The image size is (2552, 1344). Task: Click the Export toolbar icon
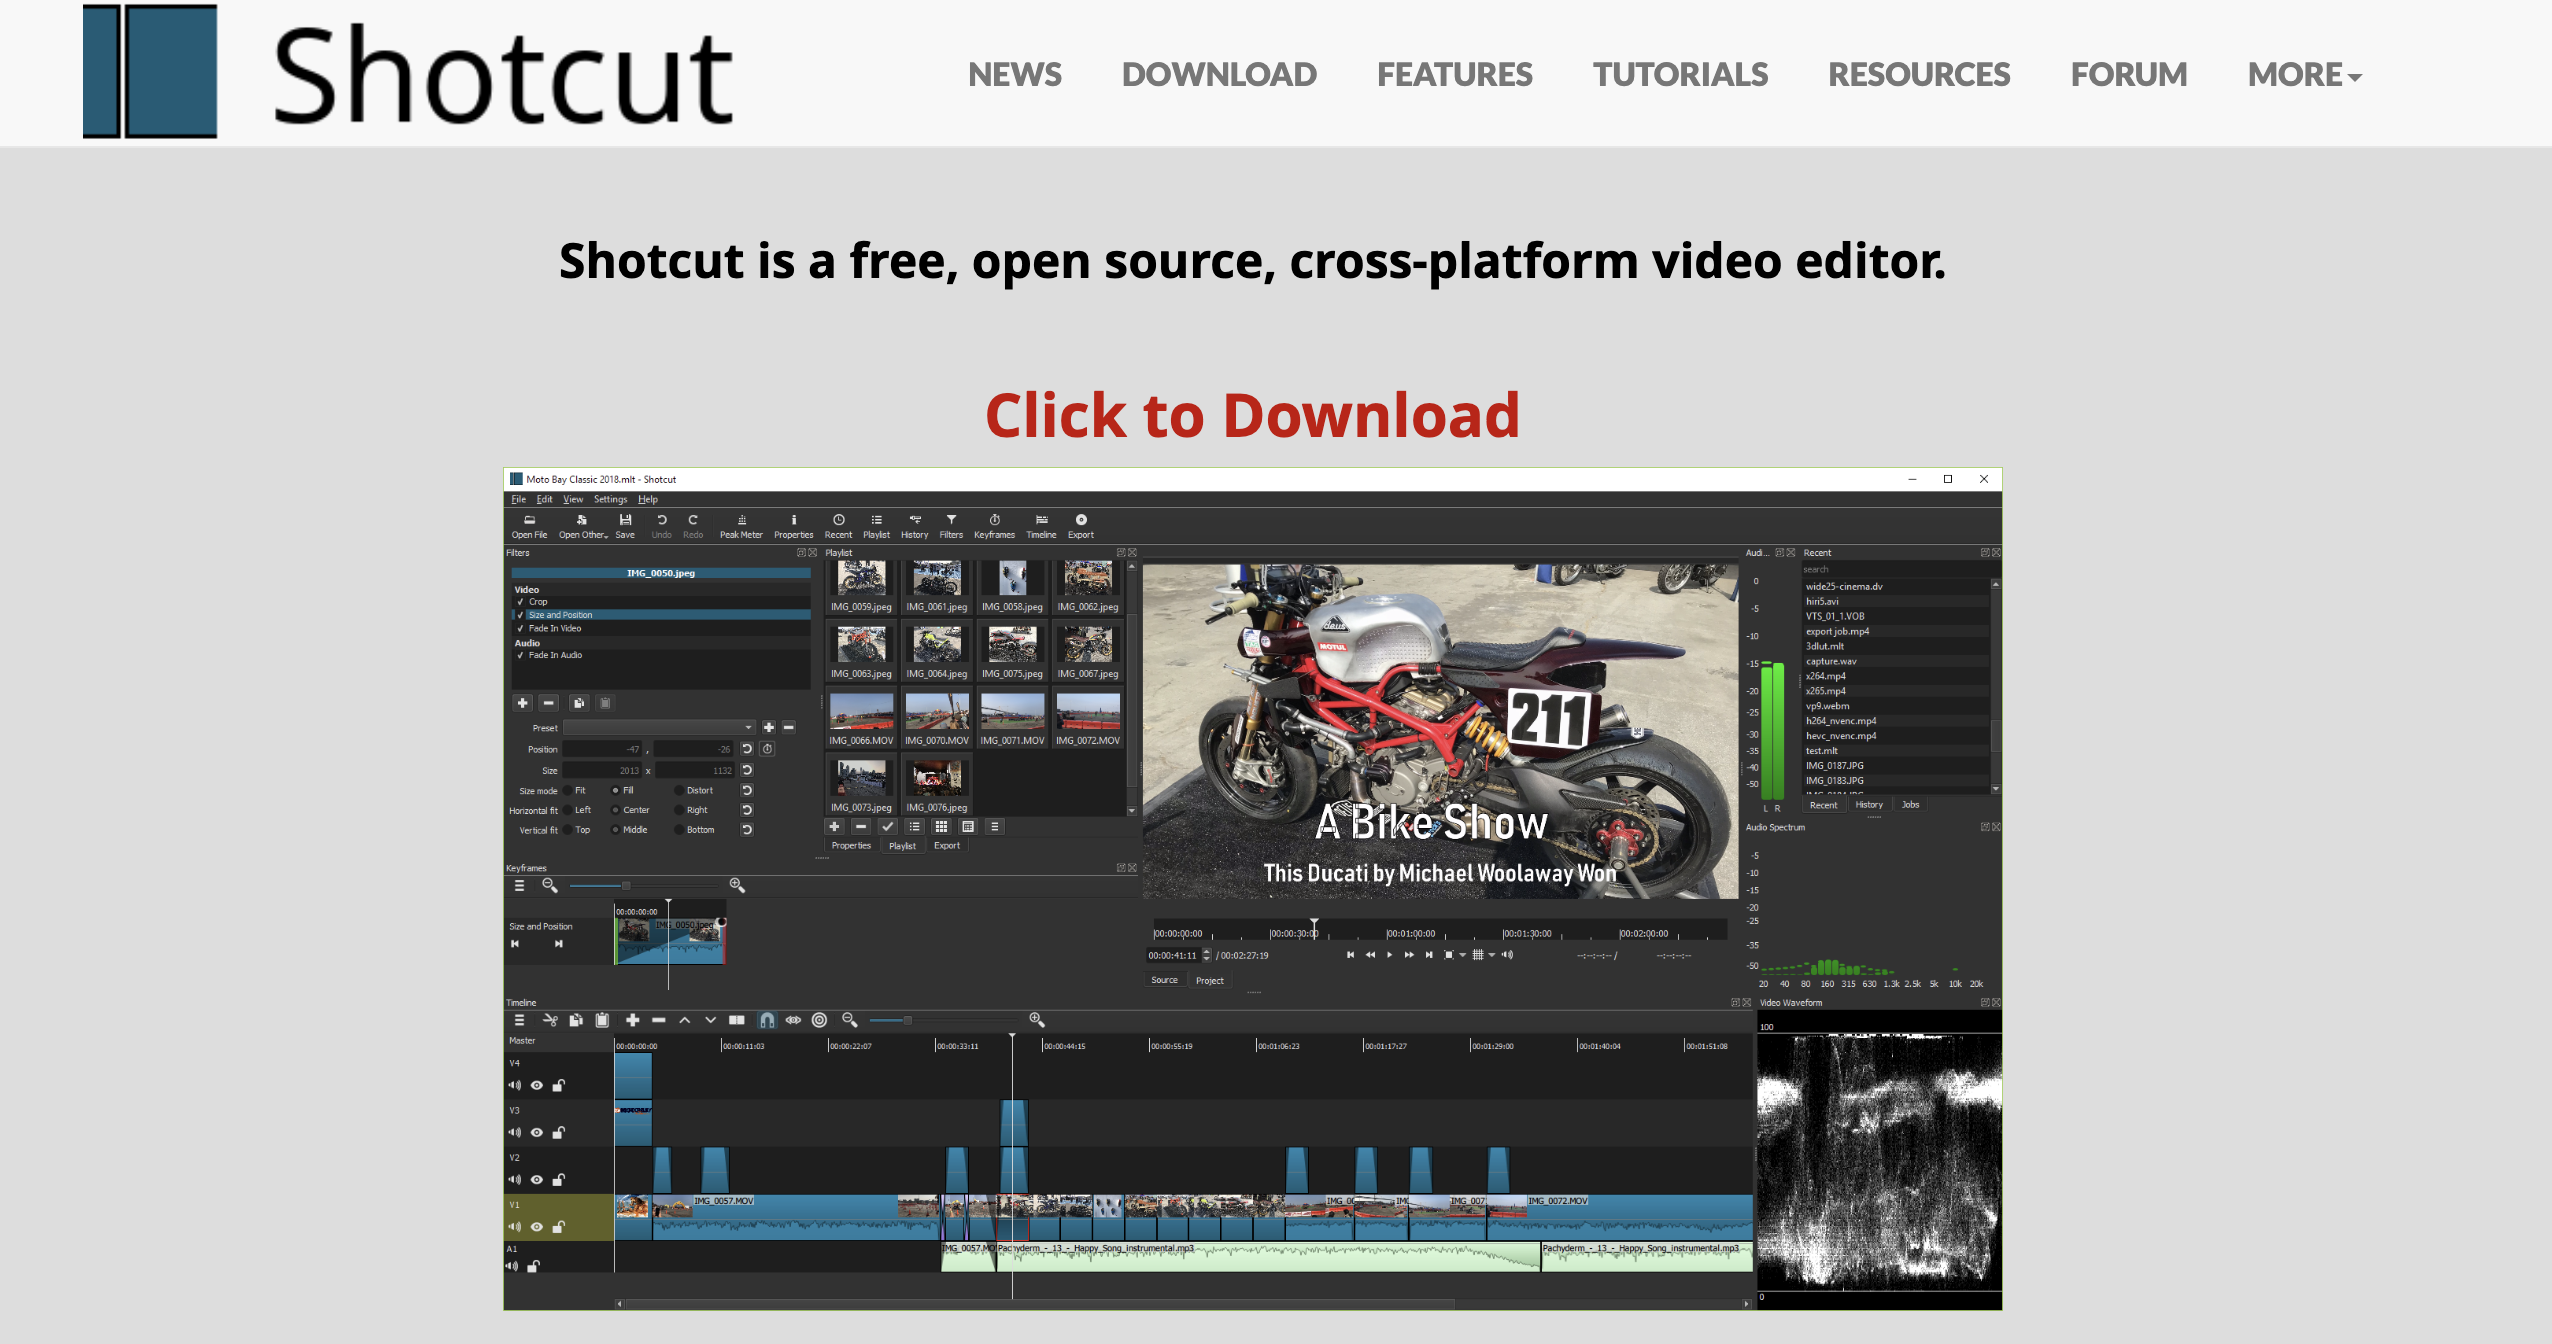[x=1081, y=521]
